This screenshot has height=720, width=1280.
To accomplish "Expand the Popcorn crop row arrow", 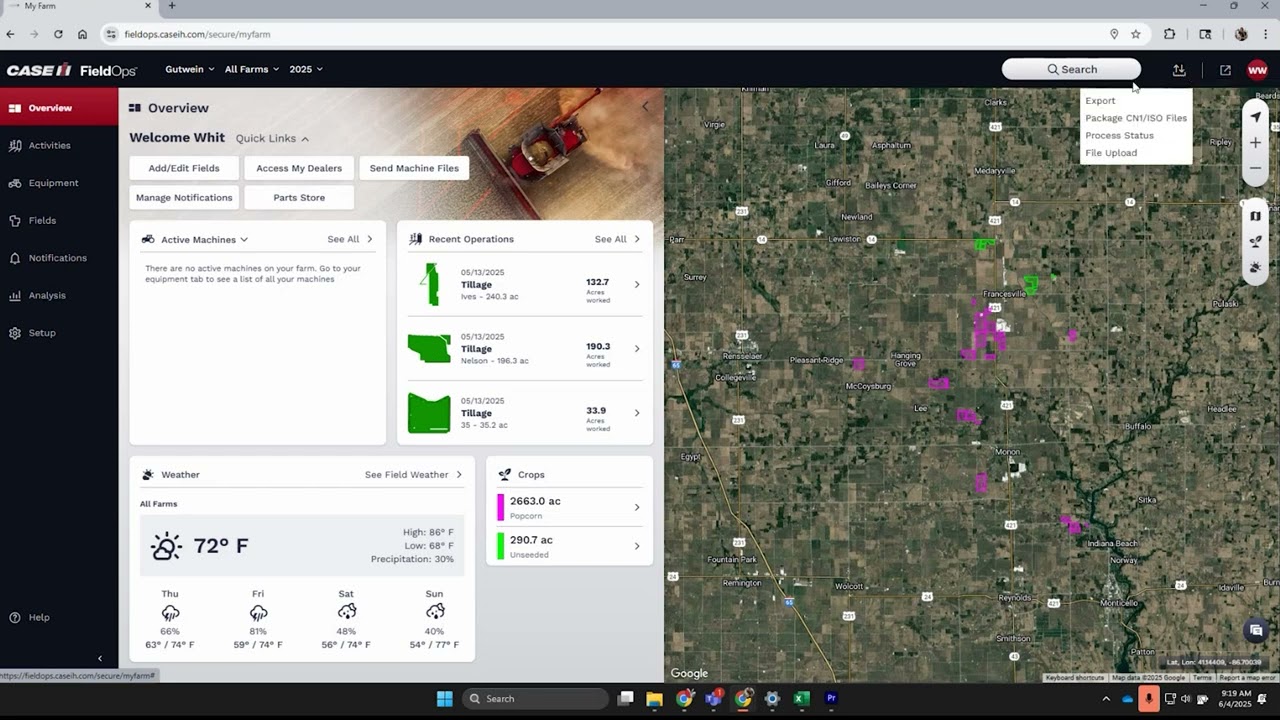I will coord(637,507).
